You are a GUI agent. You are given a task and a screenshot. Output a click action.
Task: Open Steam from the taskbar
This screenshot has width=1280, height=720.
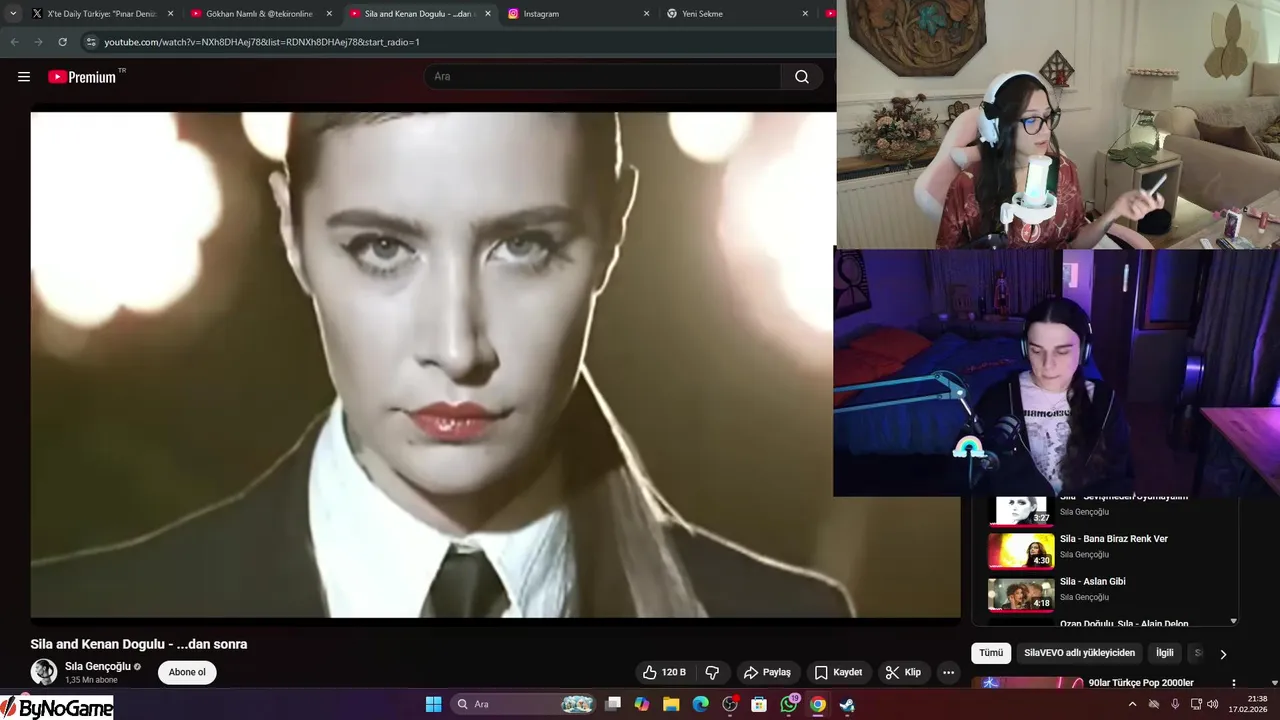tap(847, 704)
